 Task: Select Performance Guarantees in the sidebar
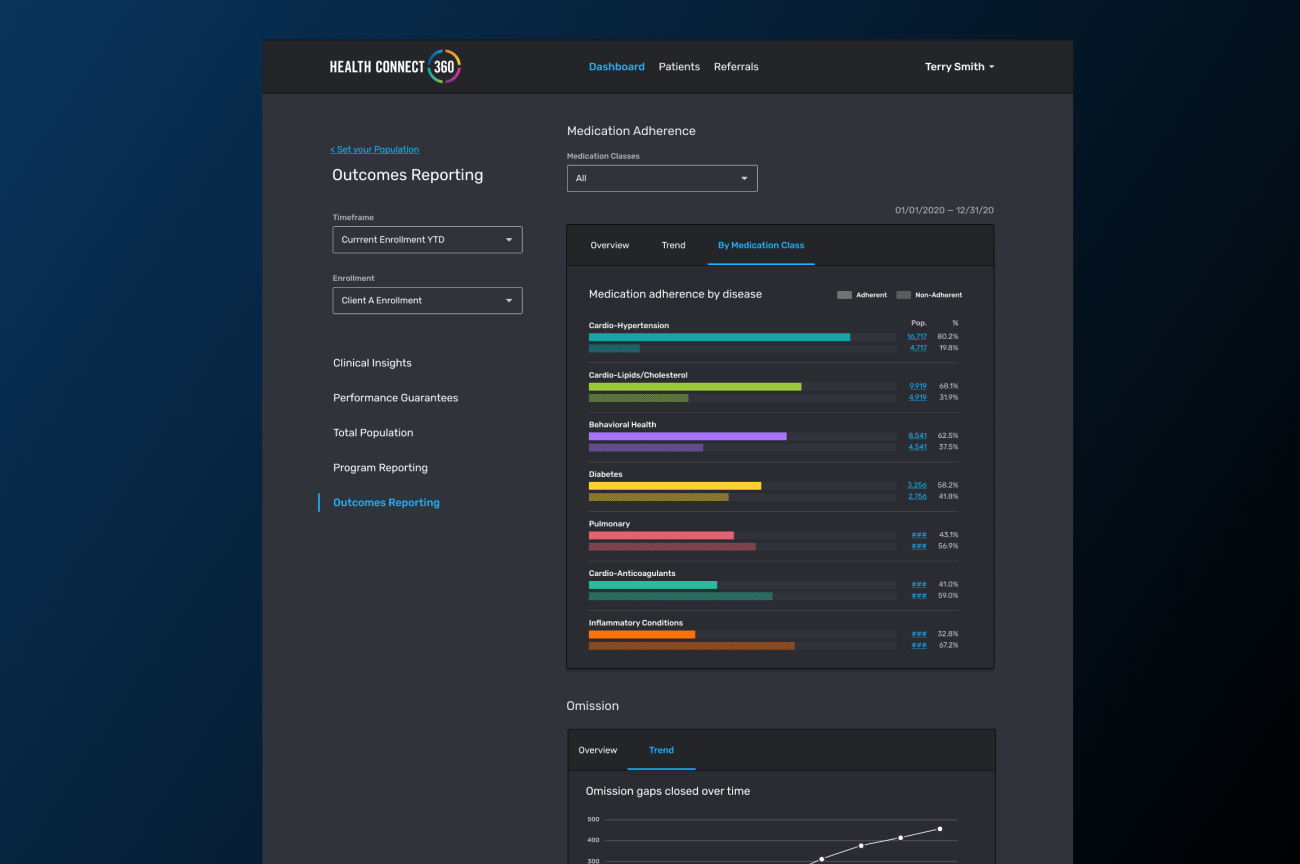click(395, 398)
